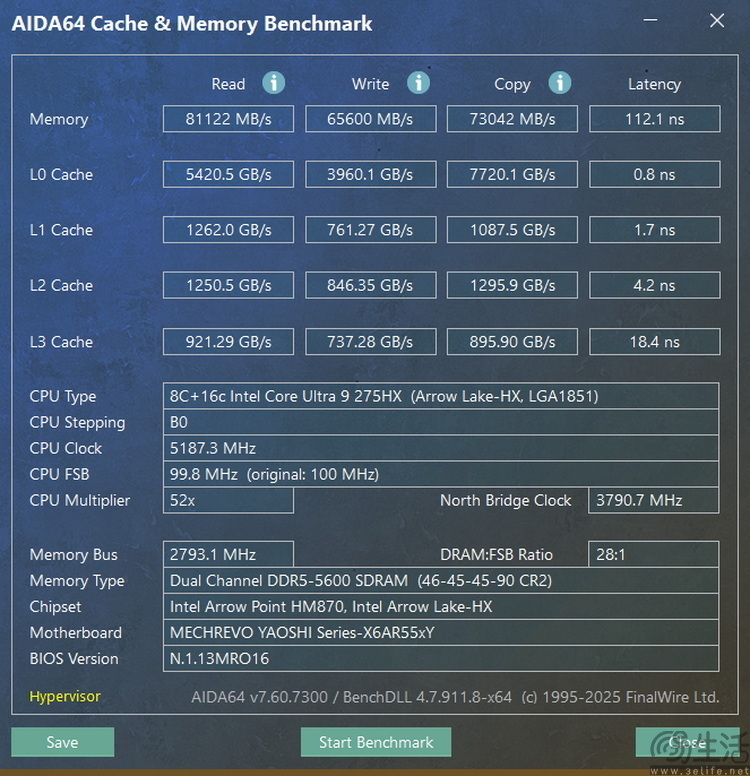Click the CPU Type label
The image size is (750, 776).
click(63, 396)
